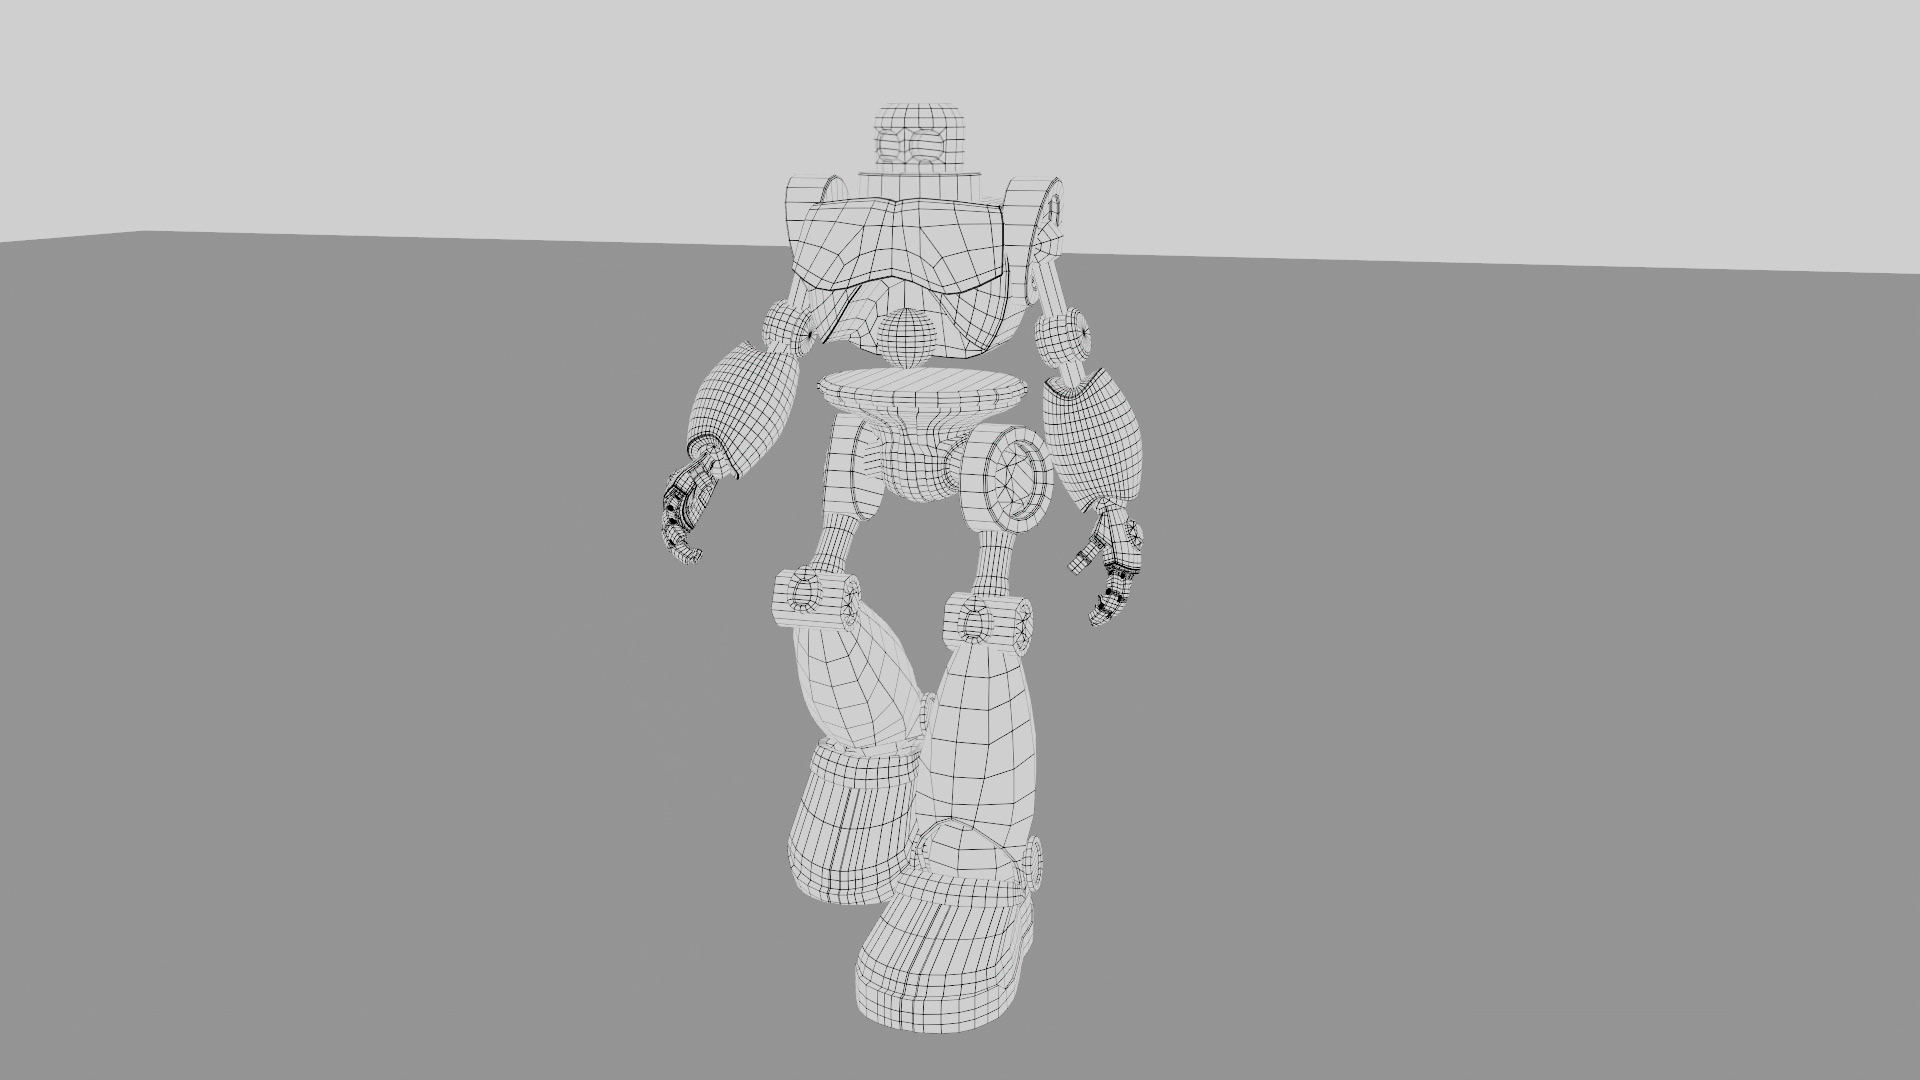Click the dark gray ground plane
Viewport: 1920px width, 1080px height.
tap(400, 700)
